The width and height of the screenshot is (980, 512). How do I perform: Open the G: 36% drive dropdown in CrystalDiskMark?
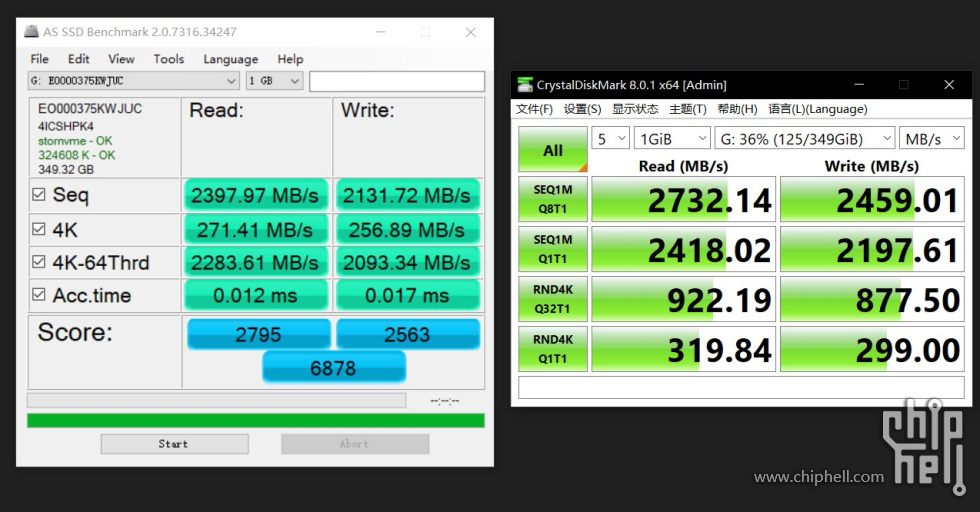click(805, 138)
